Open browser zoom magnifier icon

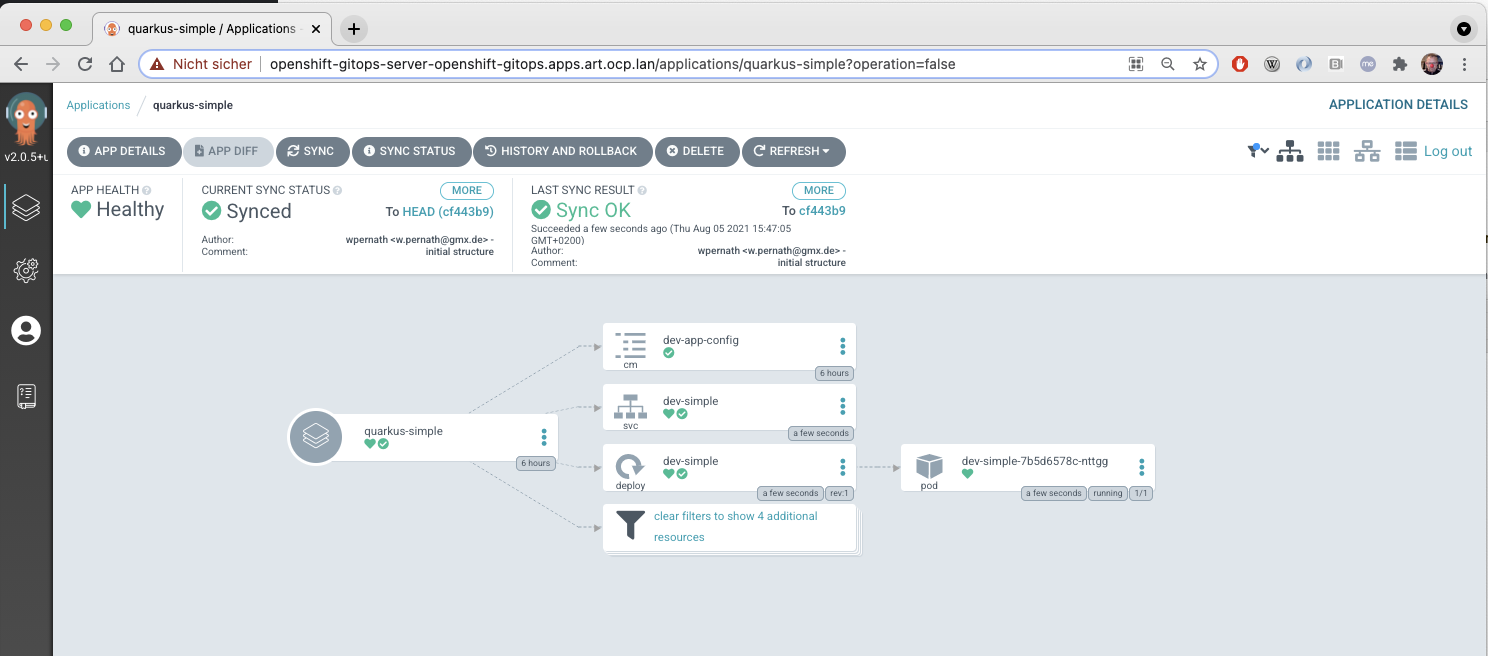point(1167,64)
